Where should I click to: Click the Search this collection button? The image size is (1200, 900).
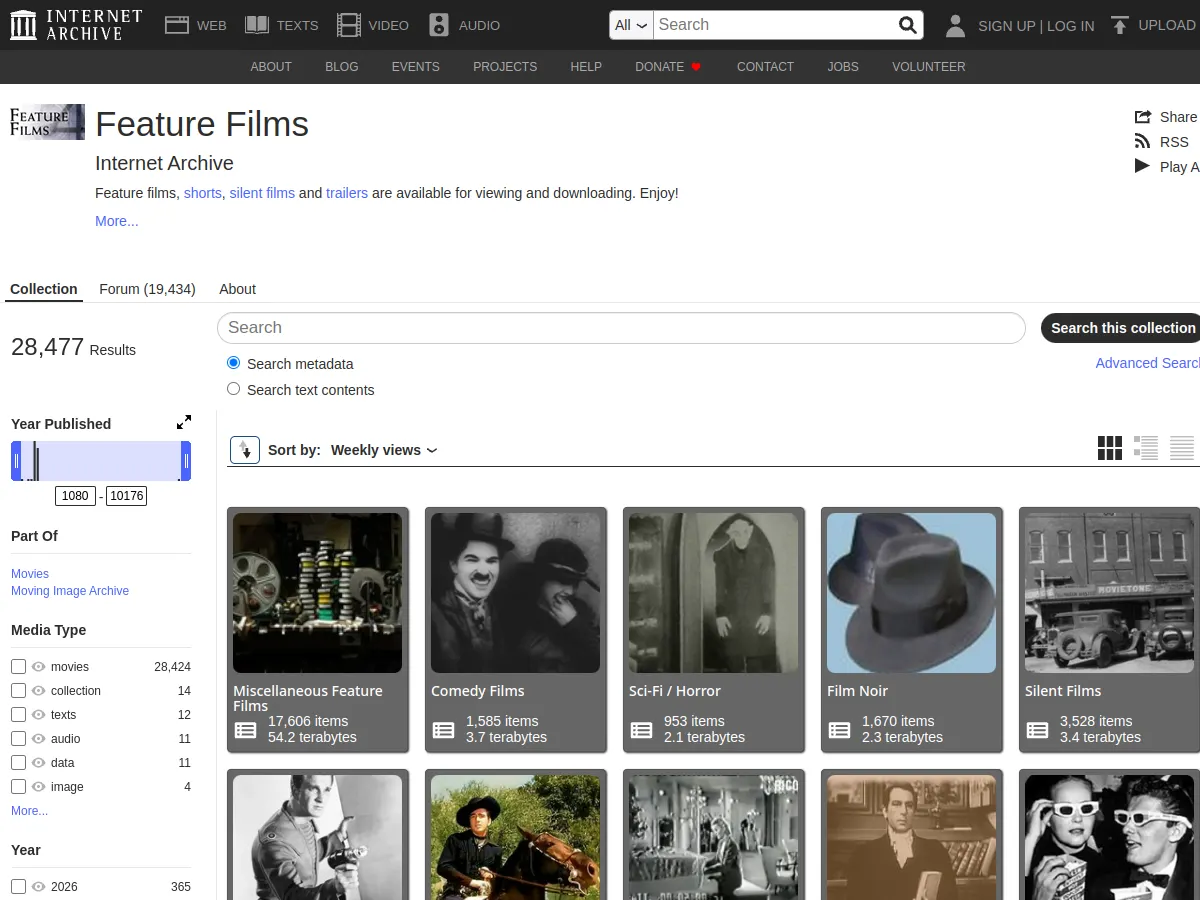(1120, 328)
